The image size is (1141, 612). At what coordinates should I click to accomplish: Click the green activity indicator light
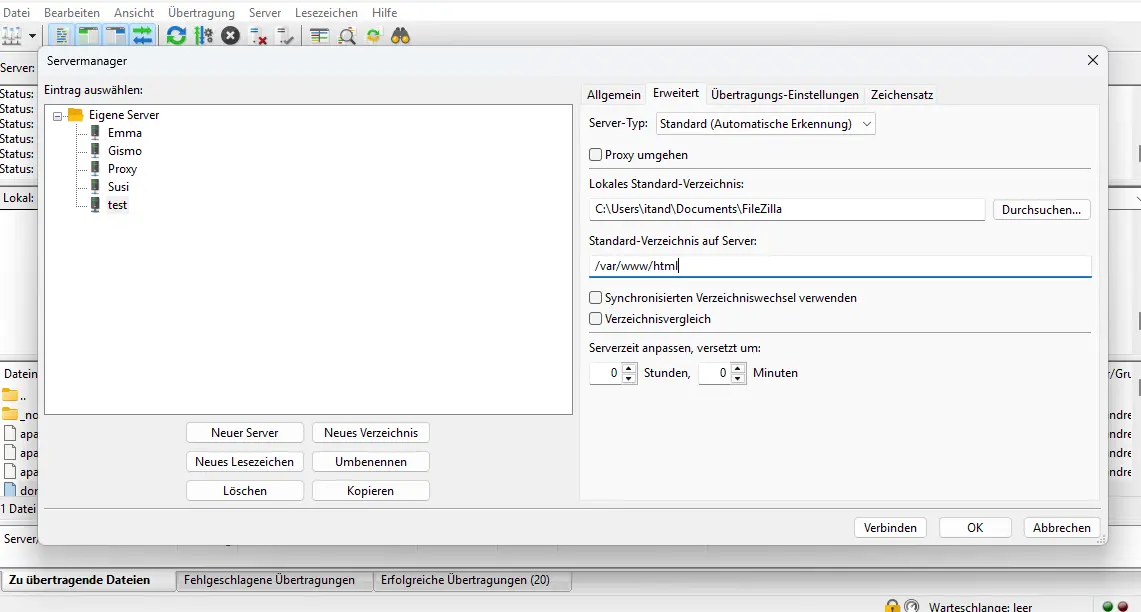click(x=1108, y=606)
